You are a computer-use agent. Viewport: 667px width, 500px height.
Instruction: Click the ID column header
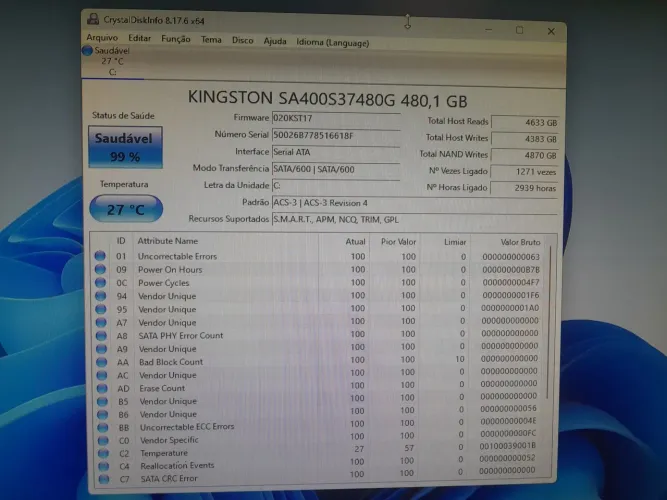(121, 240)
